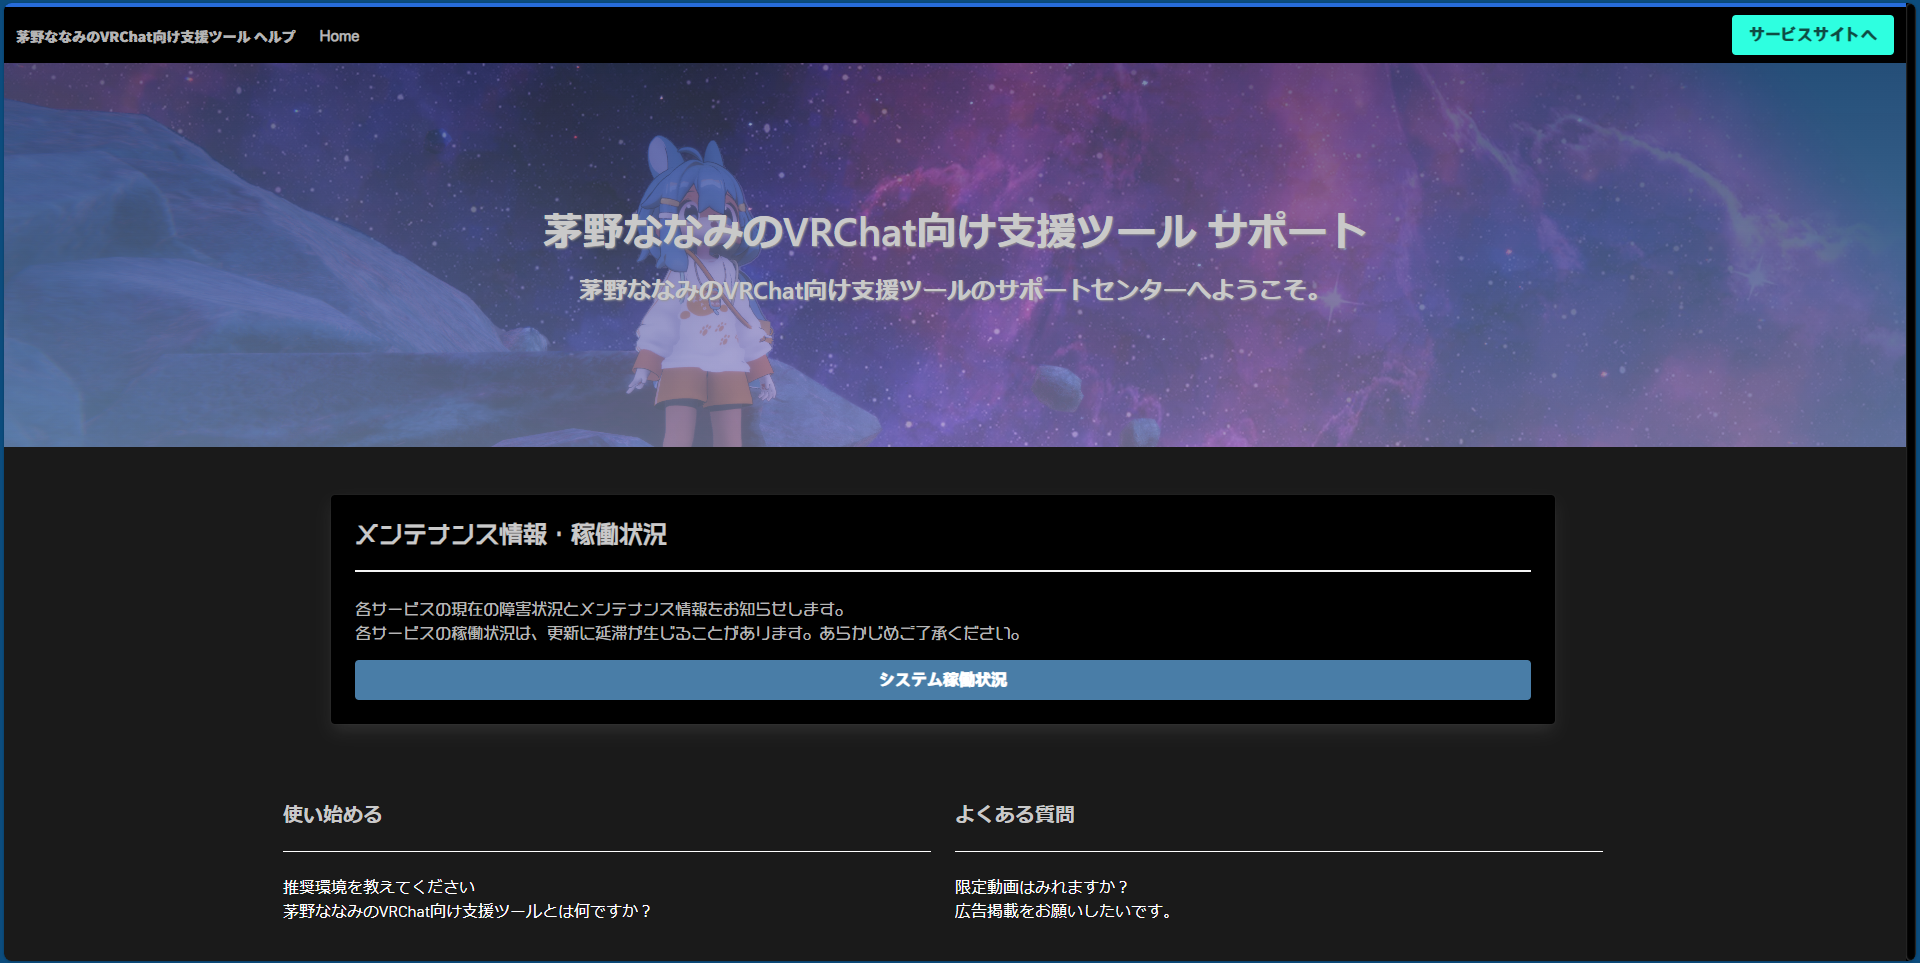
Task: Click the hero subtitle ending in へようこそ。
Action: pos(950,290)
